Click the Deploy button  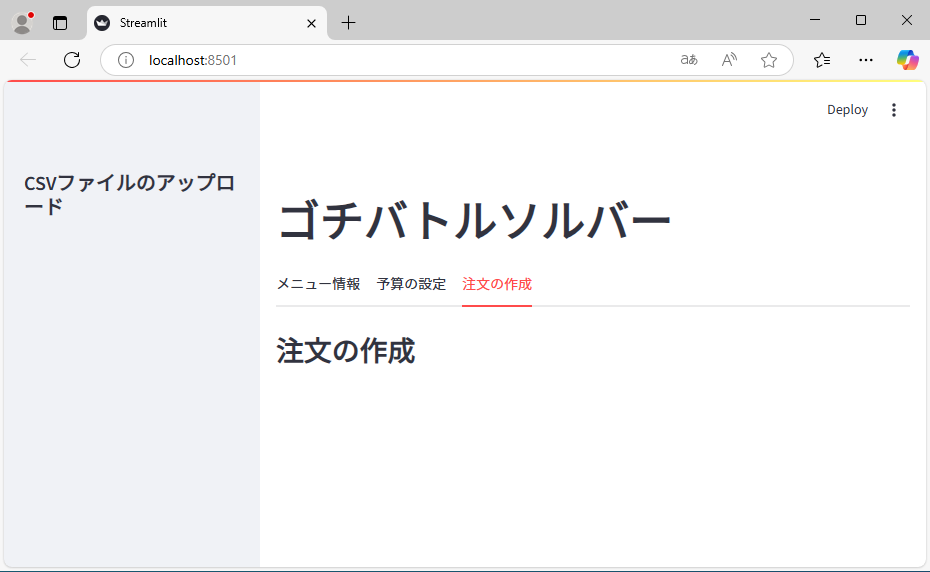coord(848,110)
